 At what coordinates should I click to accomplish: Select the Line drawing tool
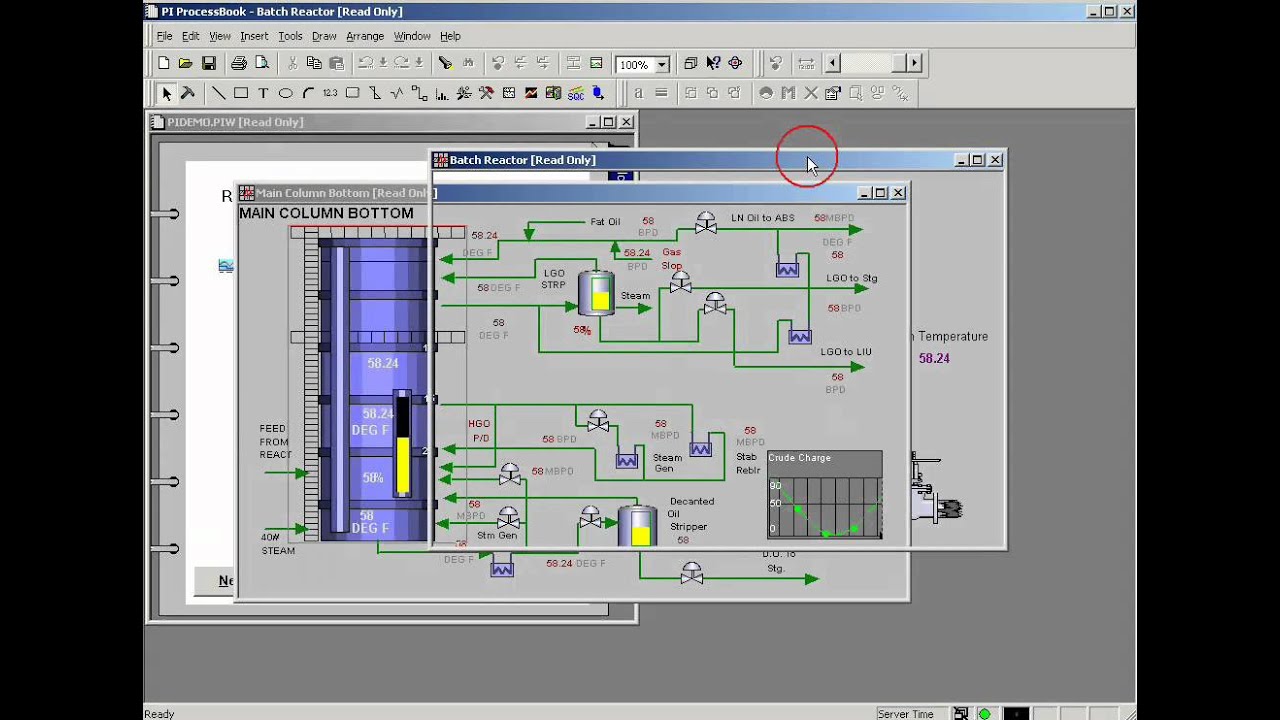(218, 93)
